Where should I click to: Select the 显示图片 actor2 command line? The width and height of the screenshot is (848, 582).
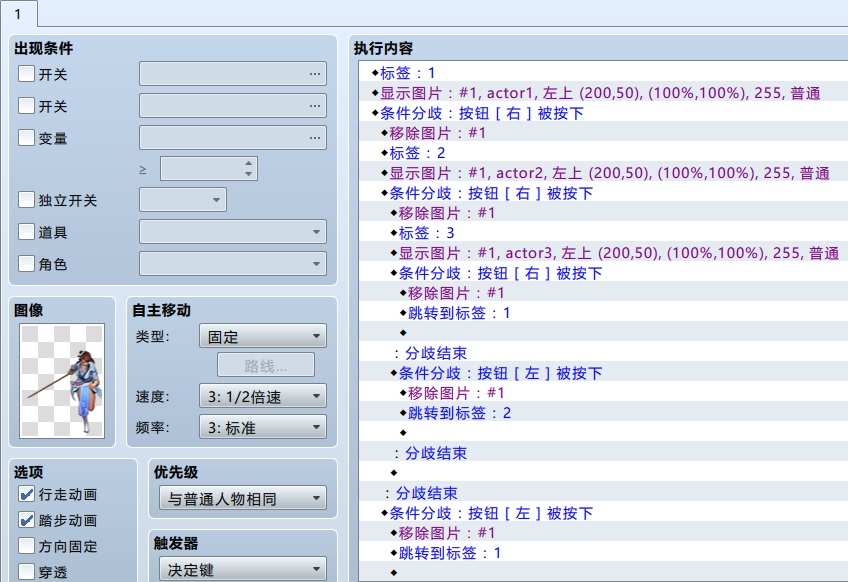pyautogui.click(x=605, y=173)
